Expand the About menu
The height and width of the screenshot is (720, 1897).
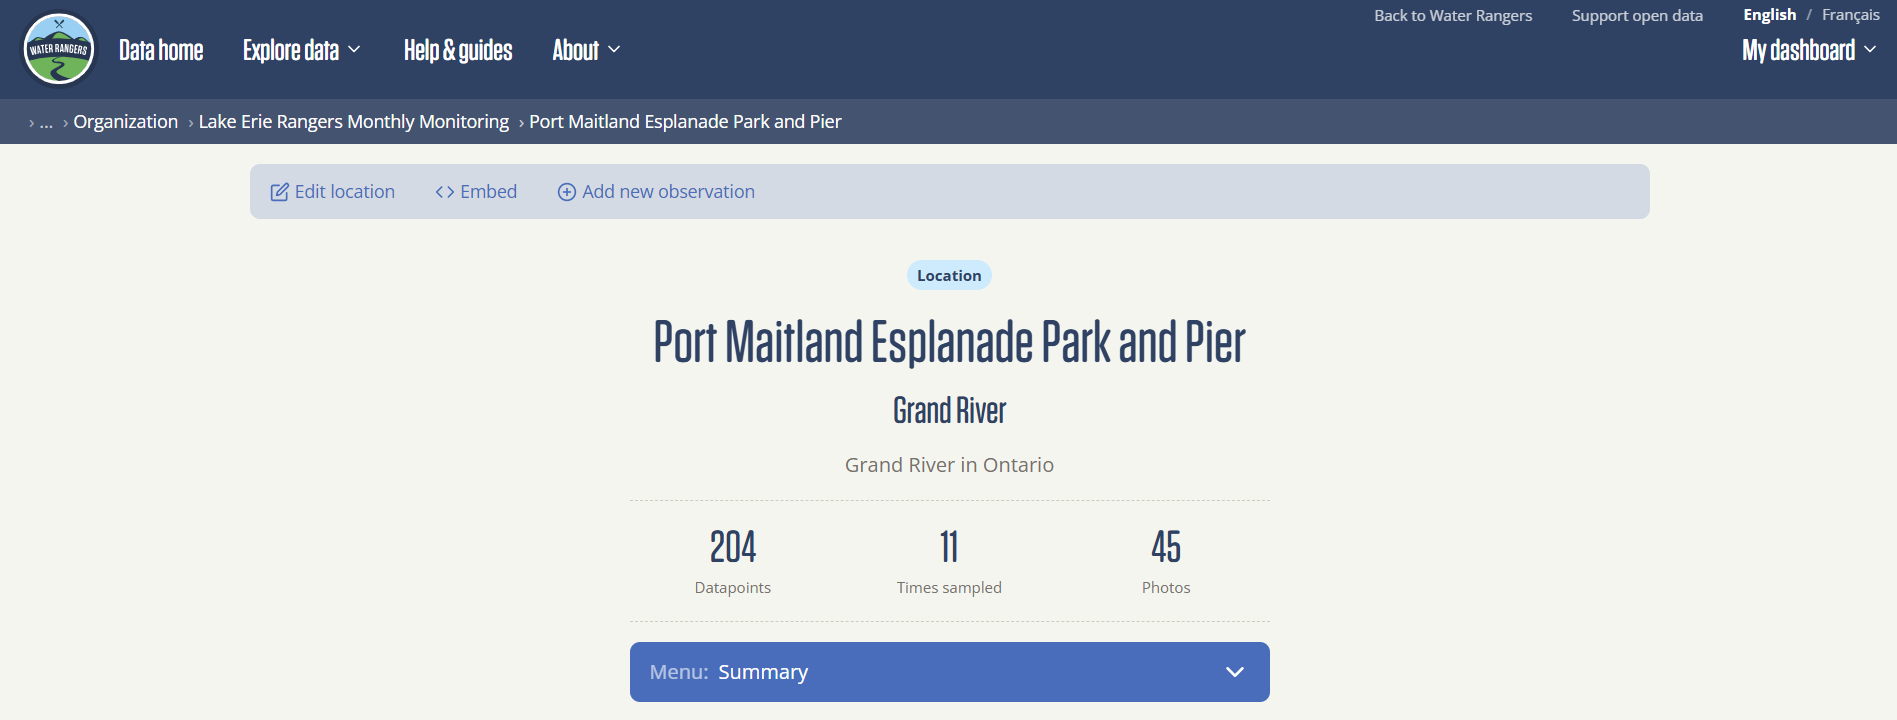(586, 50)
